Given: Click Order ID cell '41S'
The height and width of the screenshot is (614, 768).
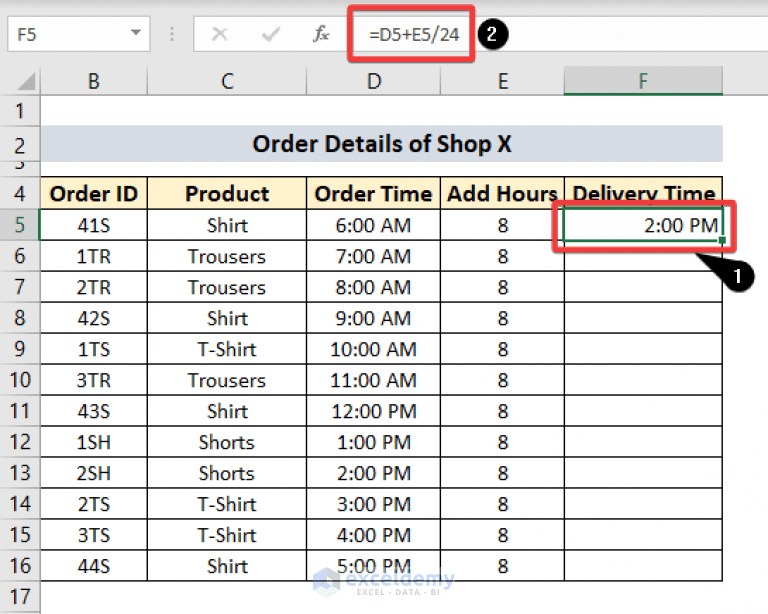Looking at the screenshot, I should point(94,225).
